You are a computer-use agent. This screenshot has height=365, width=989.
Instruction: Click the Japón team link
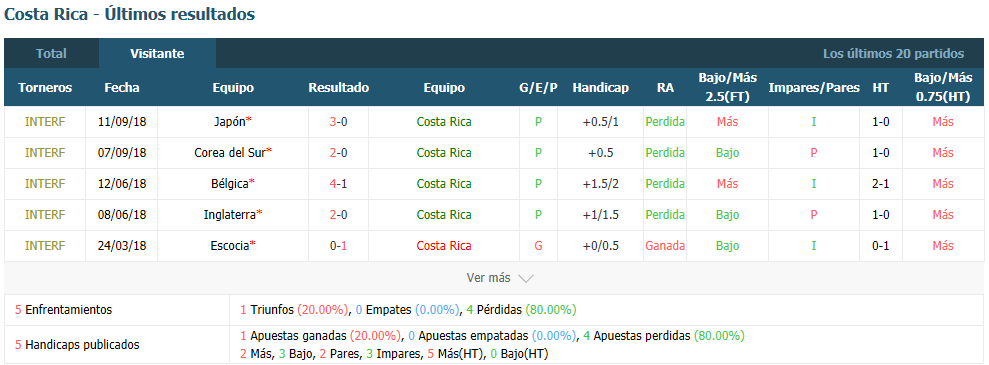pyautogui.click(x=230, y=122)
